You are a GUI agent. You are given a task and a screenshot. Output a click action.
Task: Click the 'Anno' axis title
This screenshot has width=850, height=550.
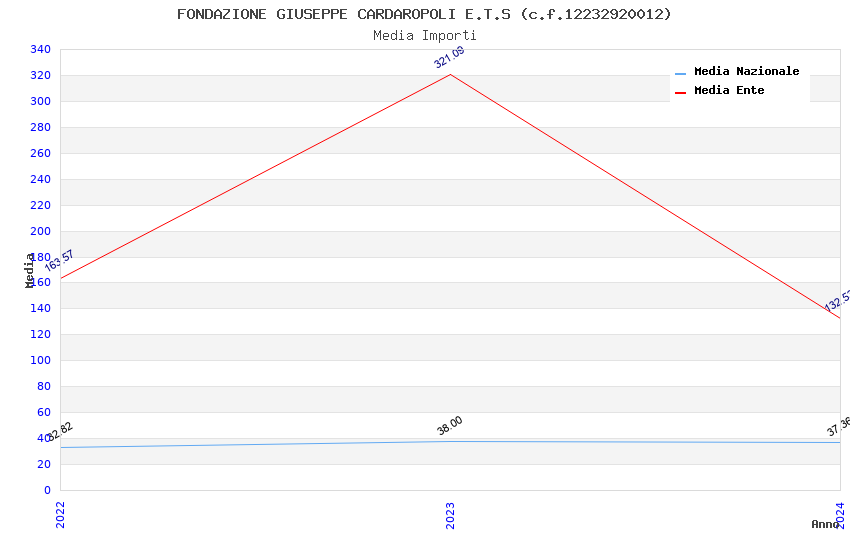point(825,524)
